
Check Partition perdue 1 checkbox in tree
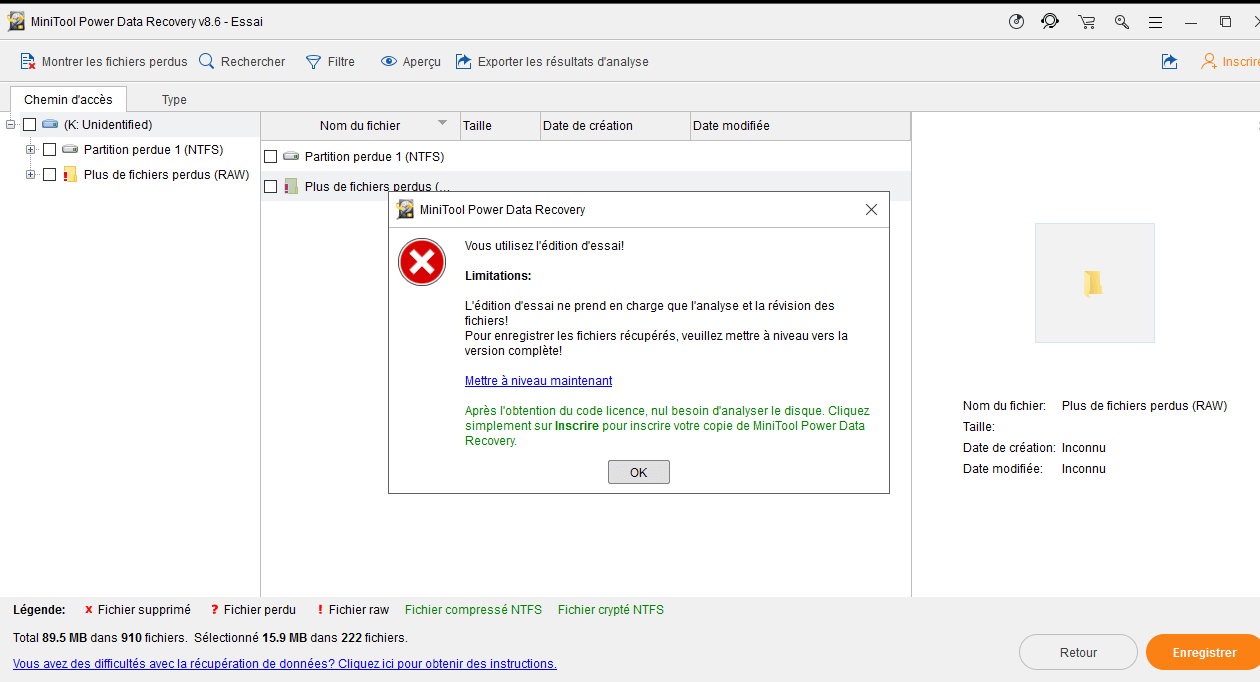coord(49,150)
